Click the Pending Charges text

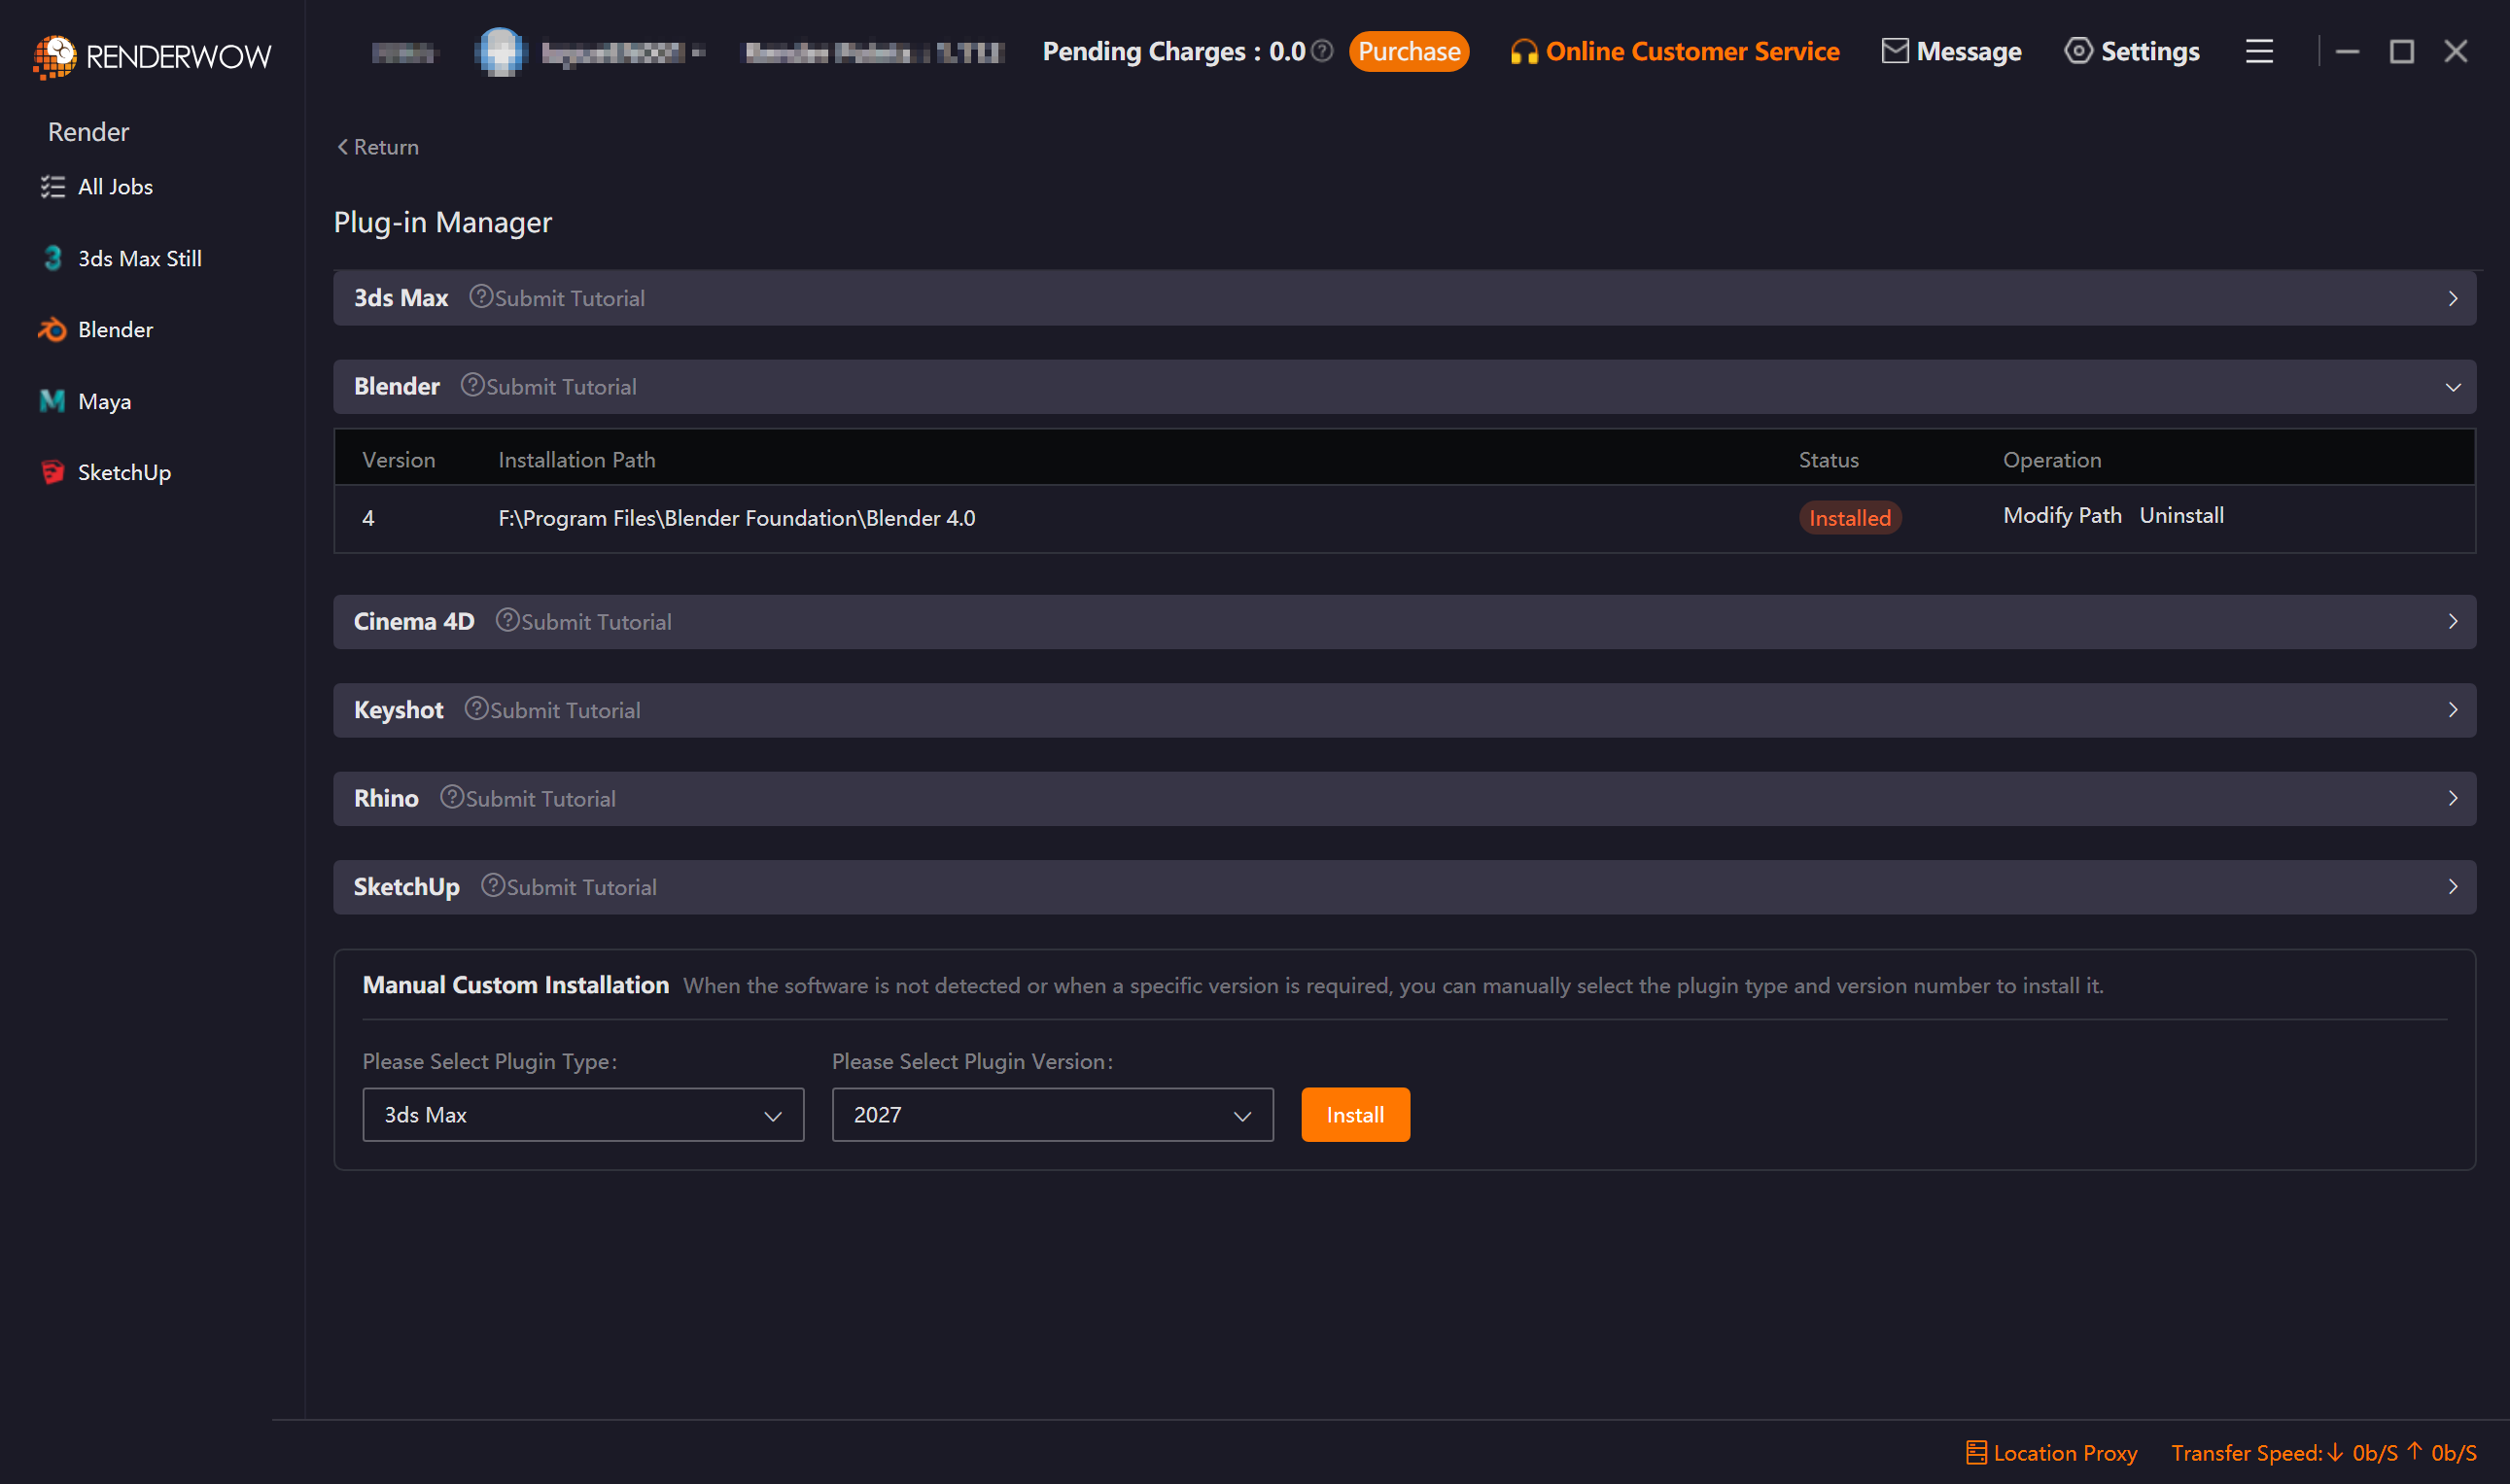pyautogui.click(x=1174, y=51)
